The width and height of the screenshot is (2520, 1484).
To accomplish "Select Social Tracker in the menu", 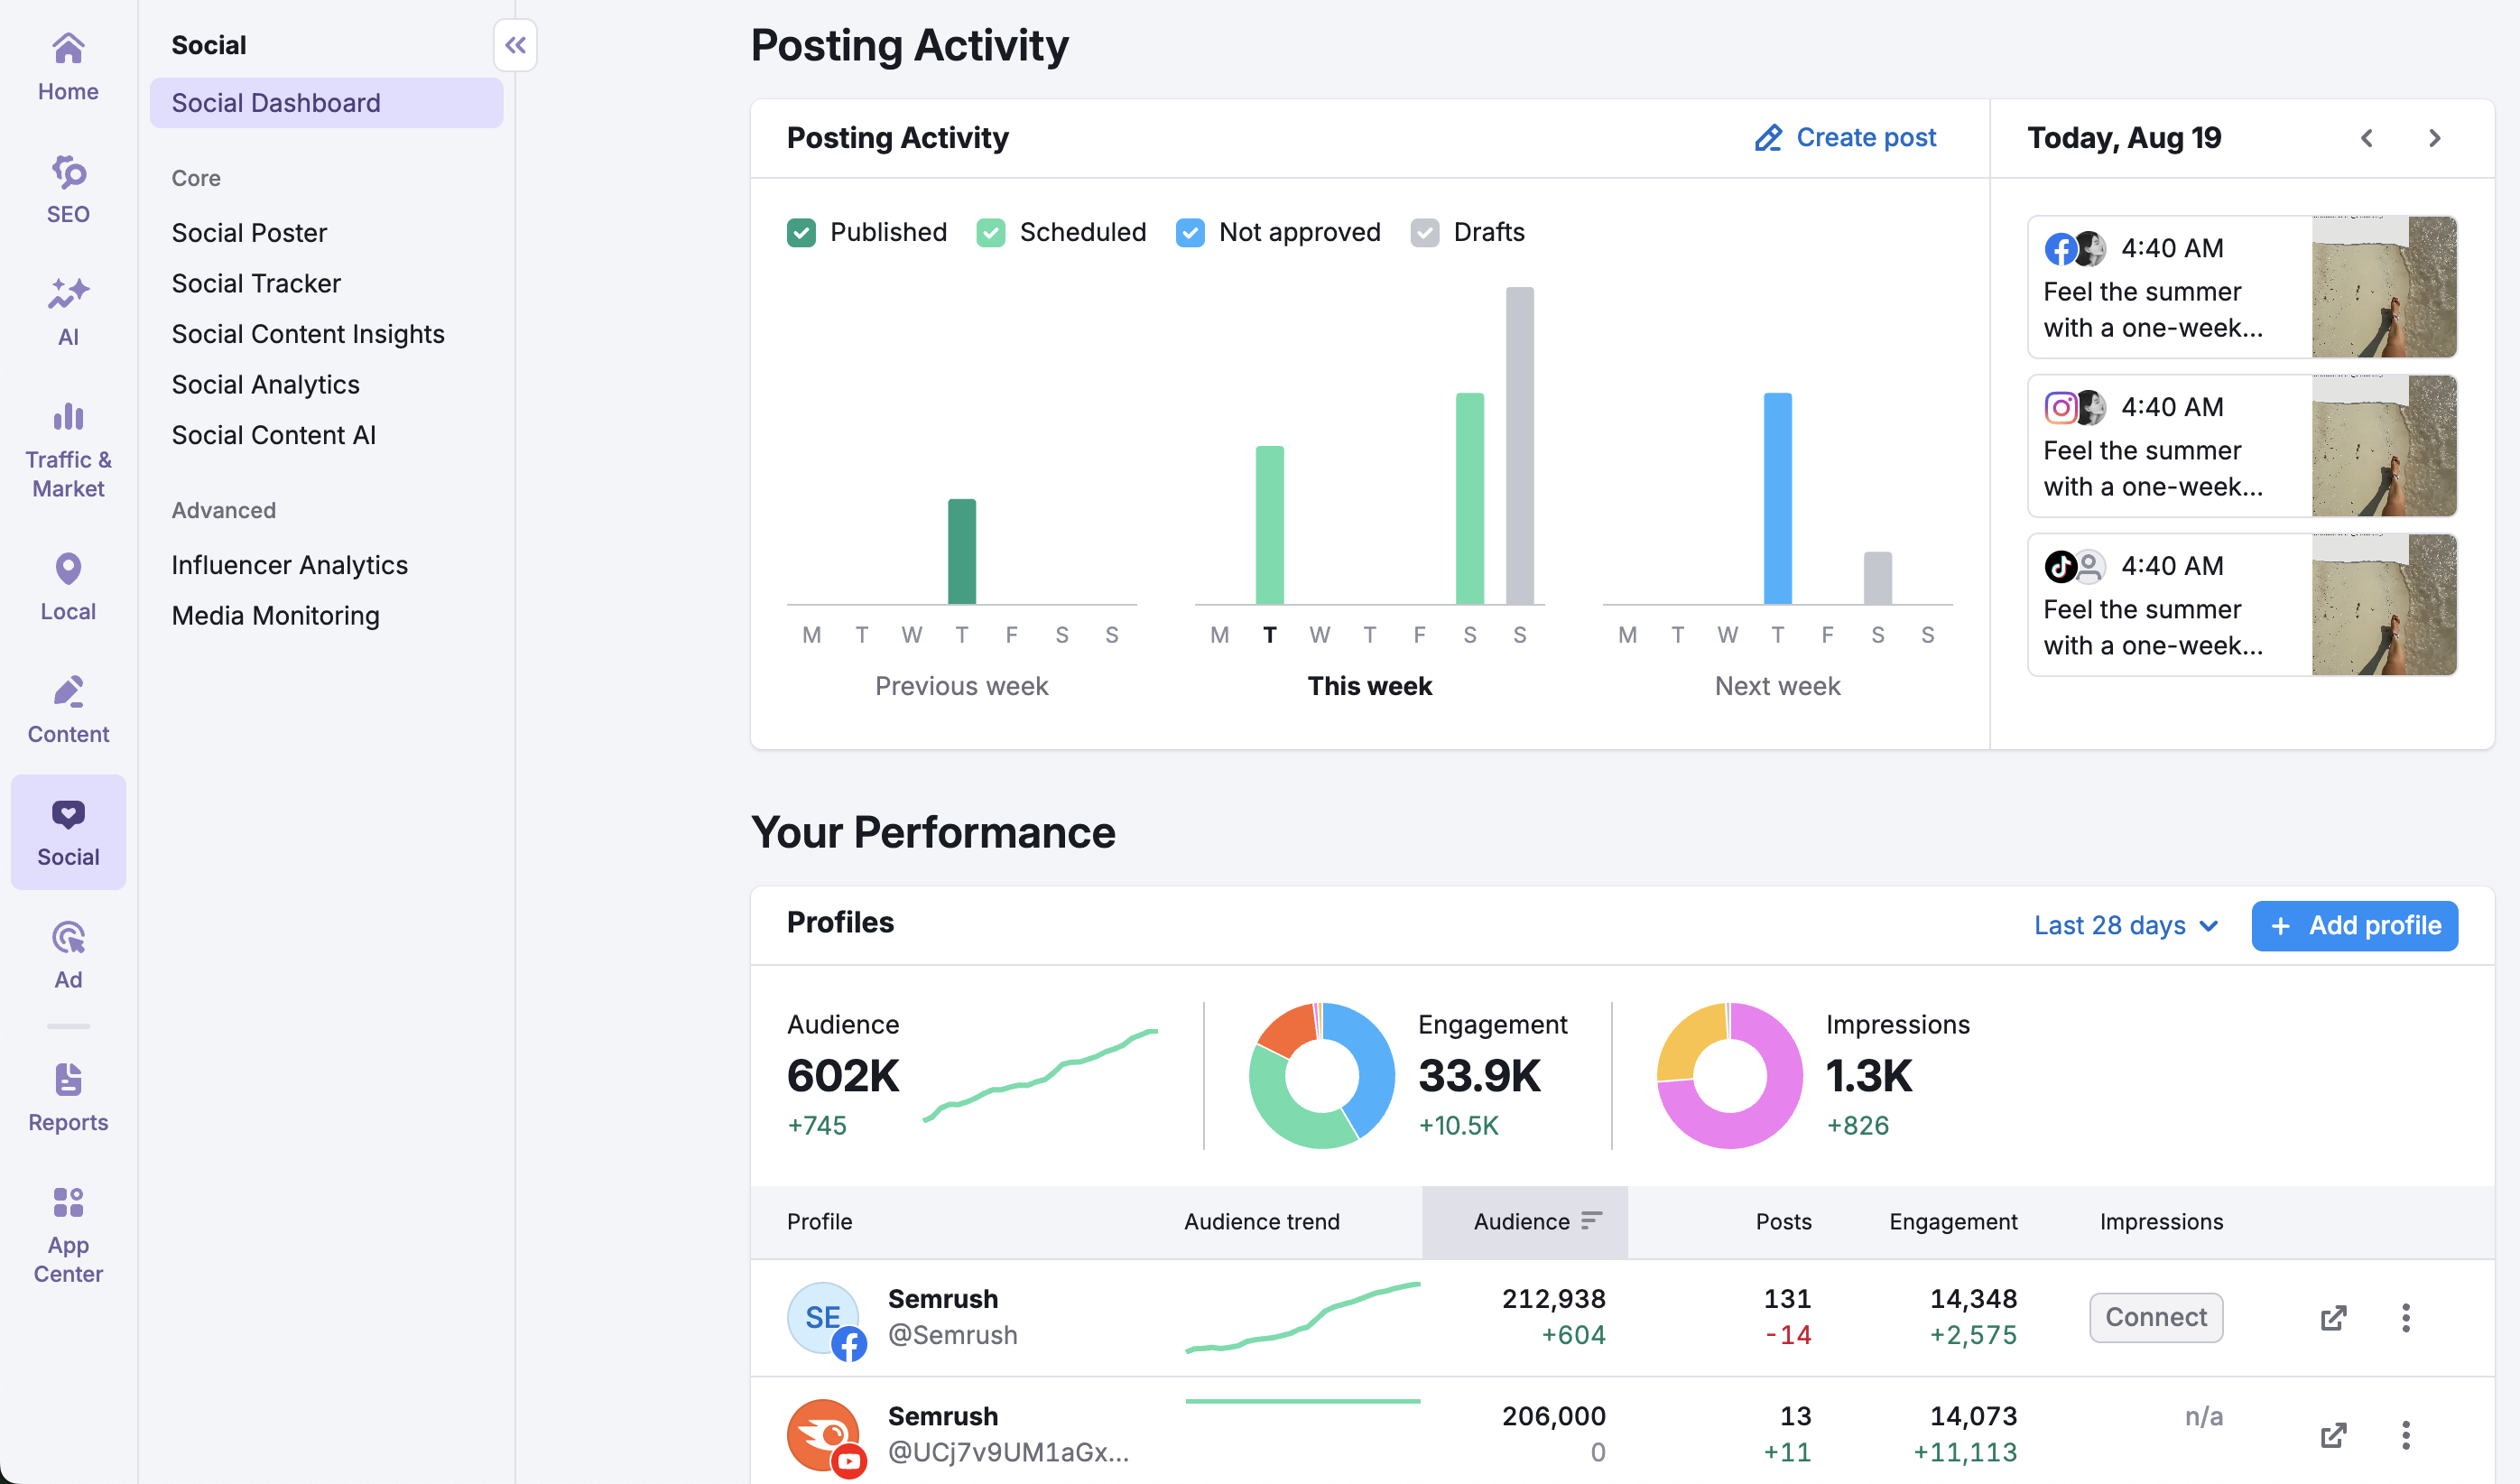I will coord(256,283).
